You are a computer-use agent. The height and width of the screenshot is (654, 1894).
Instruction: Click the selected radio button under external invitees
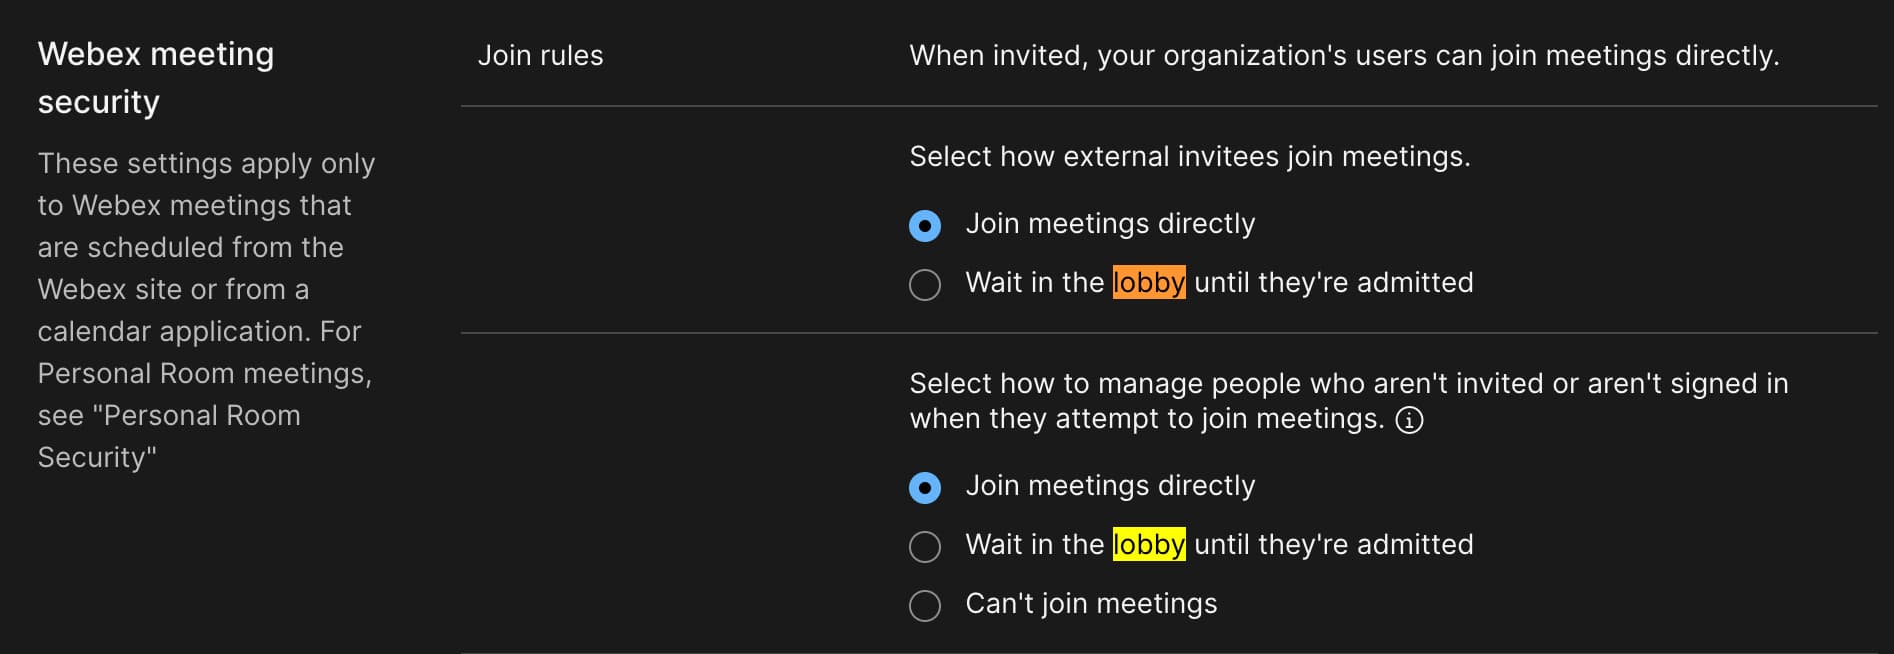point(925,226)
